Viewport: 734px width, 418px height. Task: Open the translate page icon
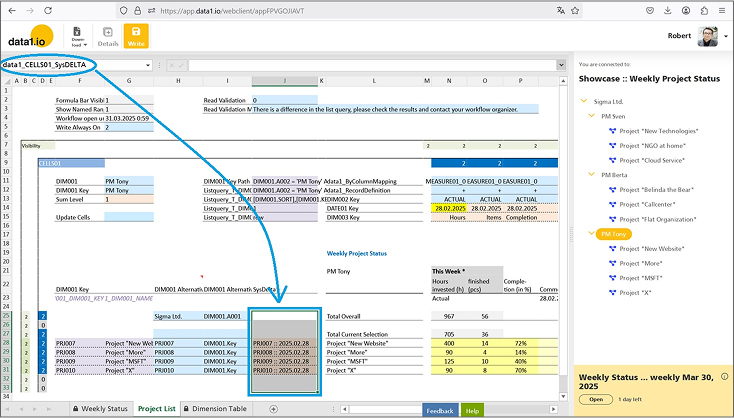pyautogui.click(x=560, y=10)
